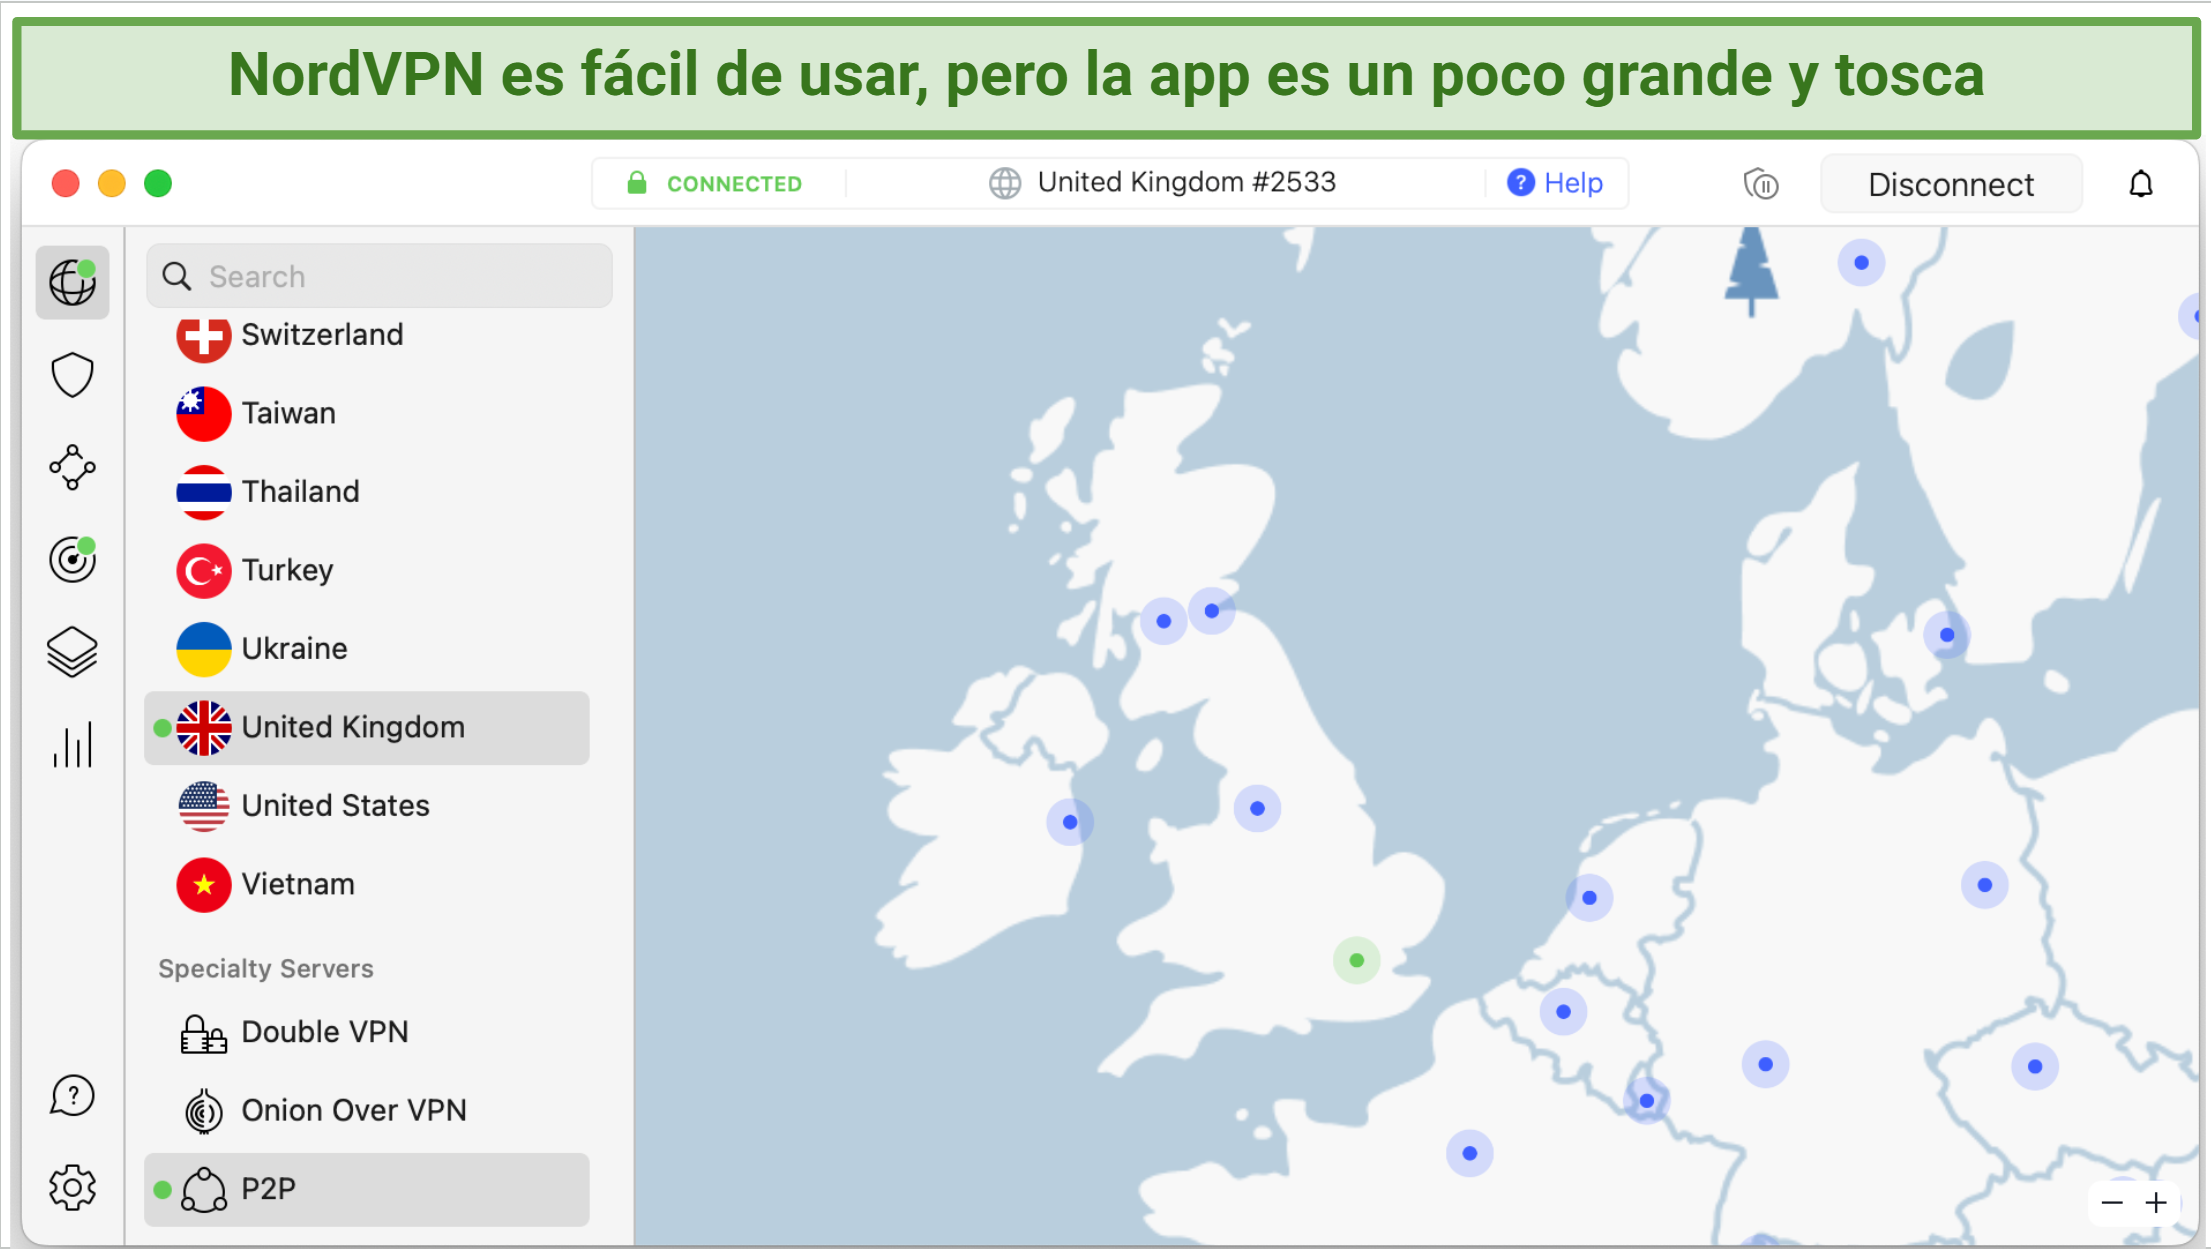Click the "Vietnam" country name
Screen dimensions: 2211x1249
(x=298, y=884)
